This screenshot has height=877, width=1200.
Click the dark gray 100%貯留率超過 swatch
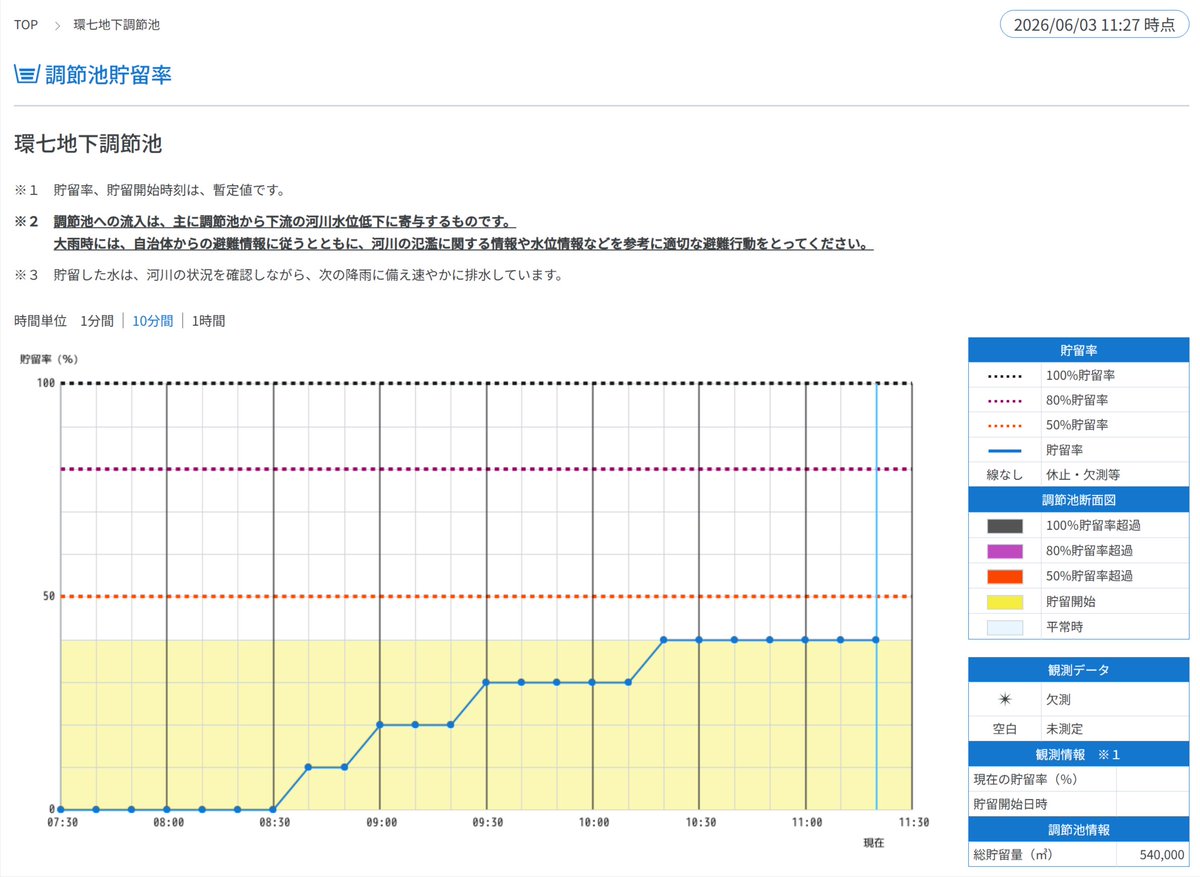[1004, 526]
